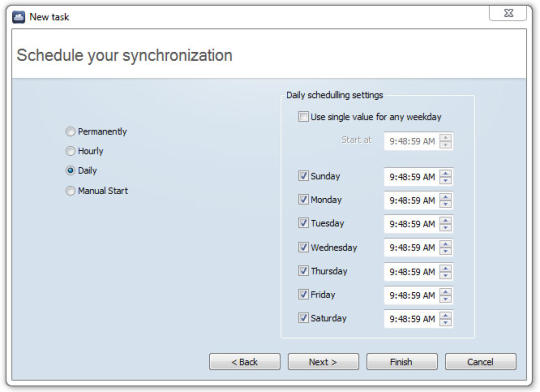The width and height of the screenshot is (540, 392).
Task: Decrease Thursday time with down arrow
Action: (446, 275)
